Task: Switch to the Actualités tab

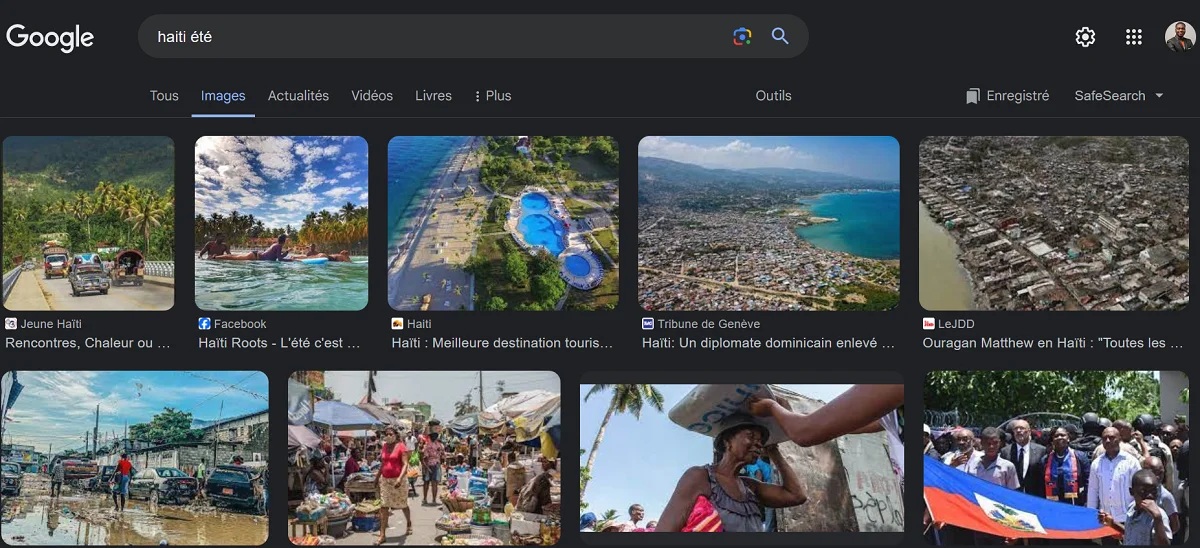Action: pyautogui.click(x=298, y=96)
